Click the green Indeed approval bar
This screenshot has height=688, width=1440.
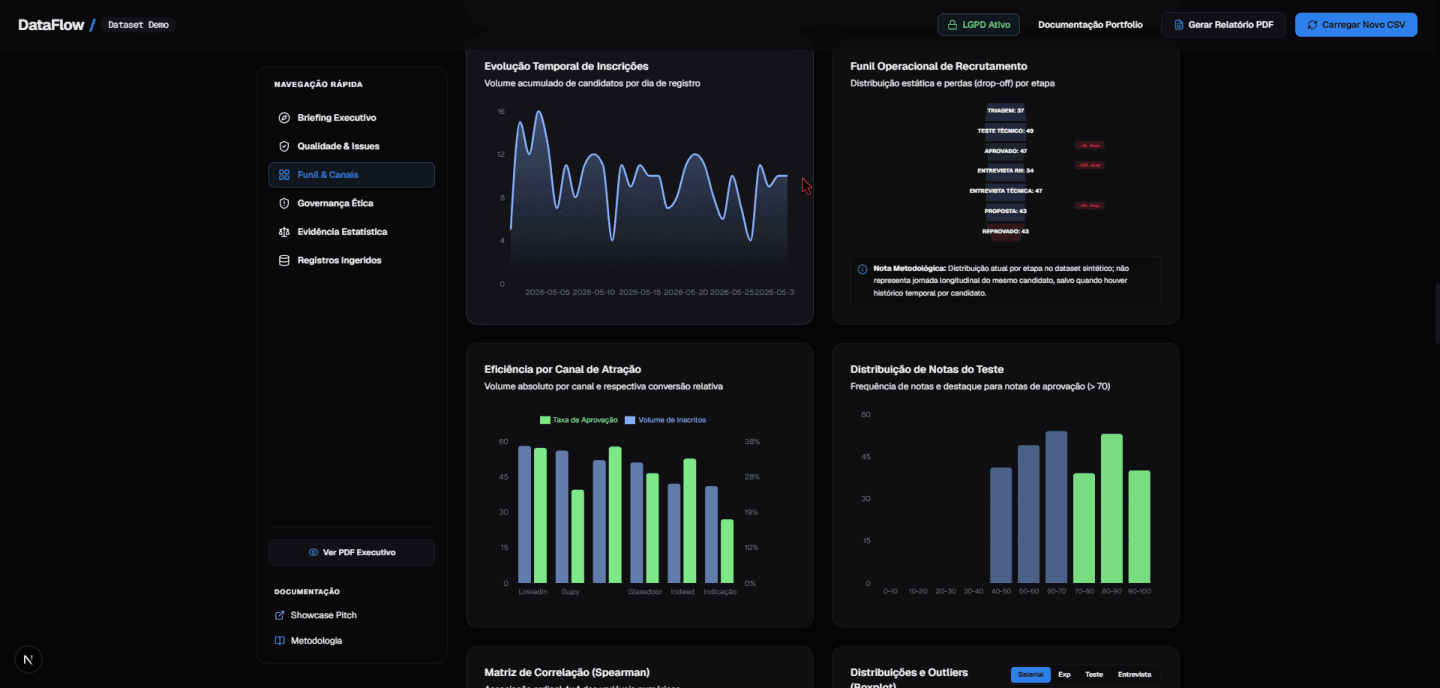689,521
